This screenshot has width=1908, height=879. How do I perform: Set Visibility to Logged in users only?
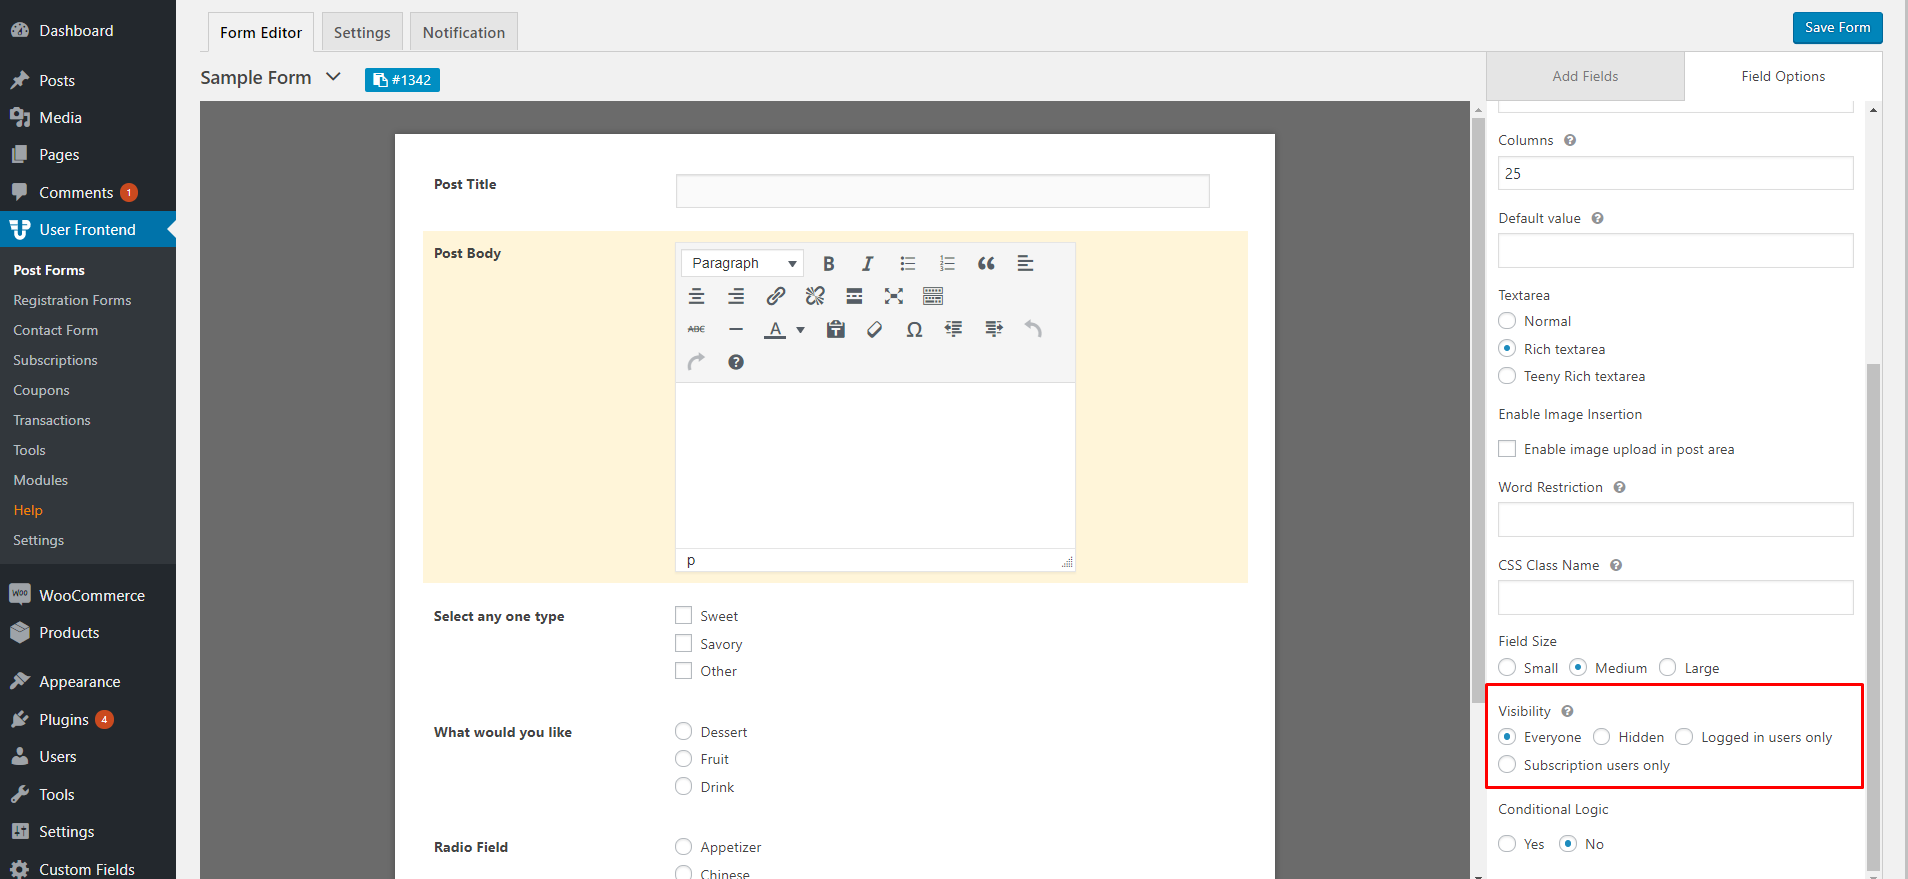1684,737
